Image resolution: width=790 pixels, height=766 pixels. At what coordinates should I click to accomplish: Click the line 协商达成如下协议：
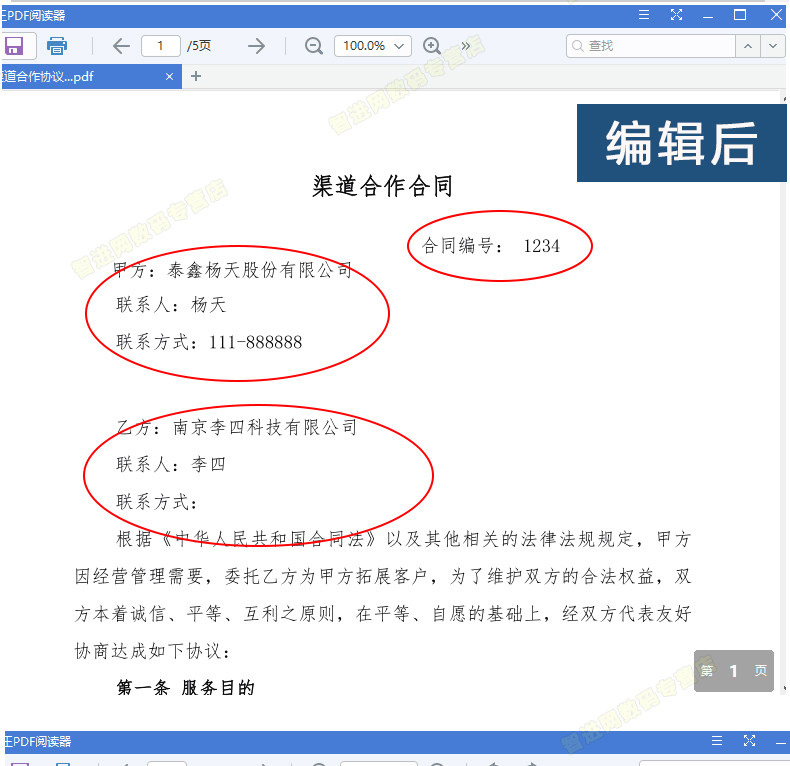click(x=153, y=651)
